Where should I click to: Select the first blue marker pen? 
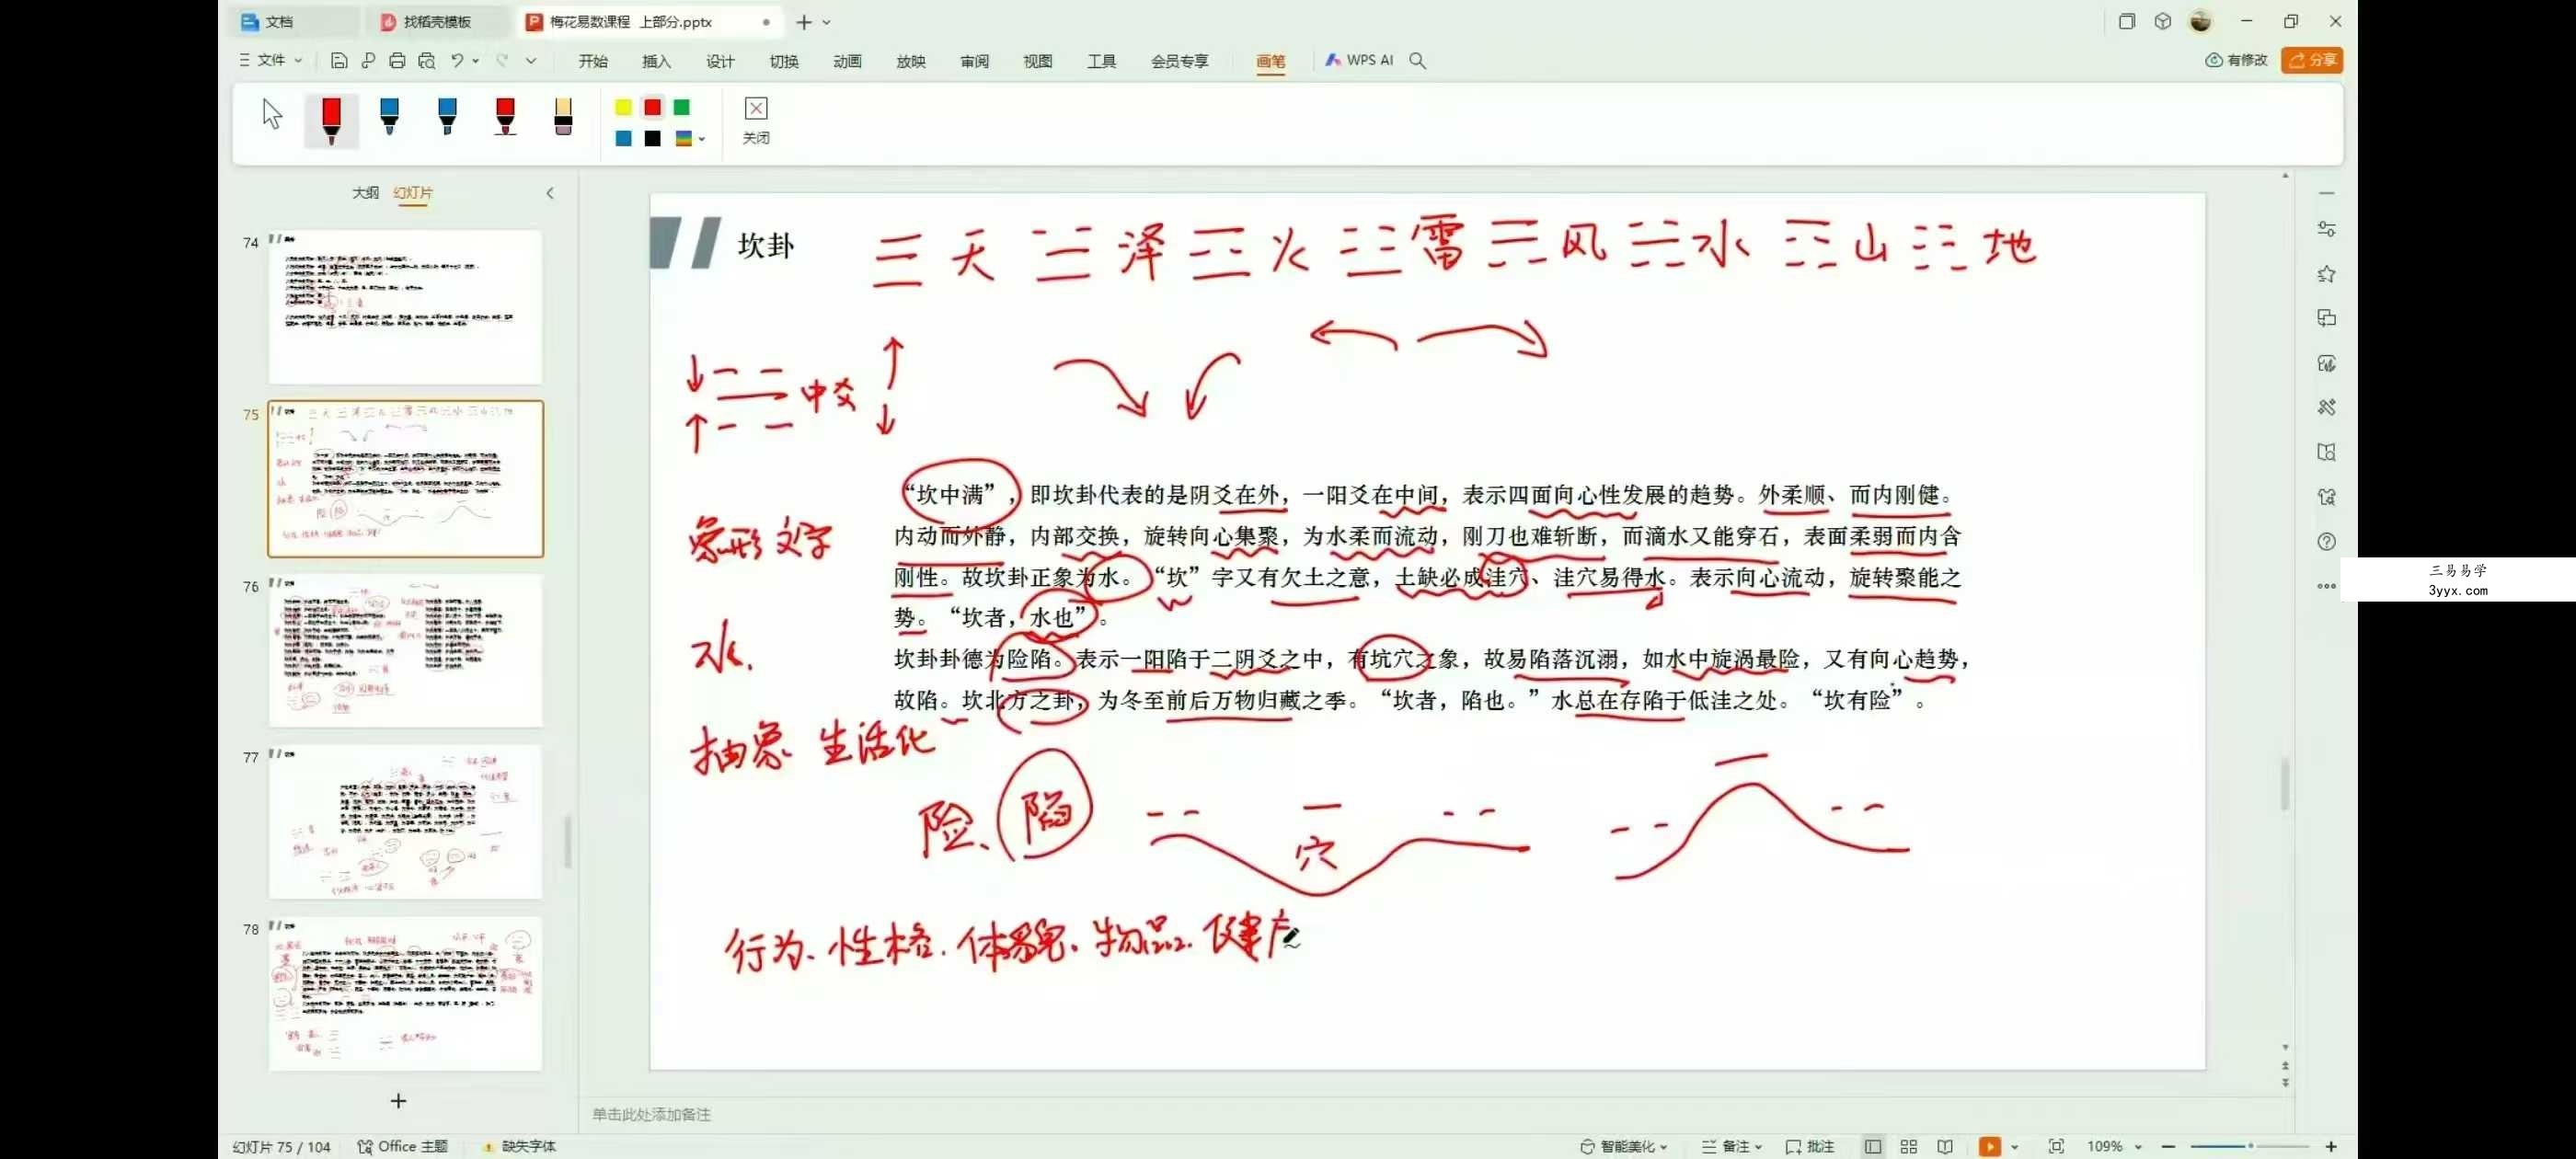tap(390, 116)
